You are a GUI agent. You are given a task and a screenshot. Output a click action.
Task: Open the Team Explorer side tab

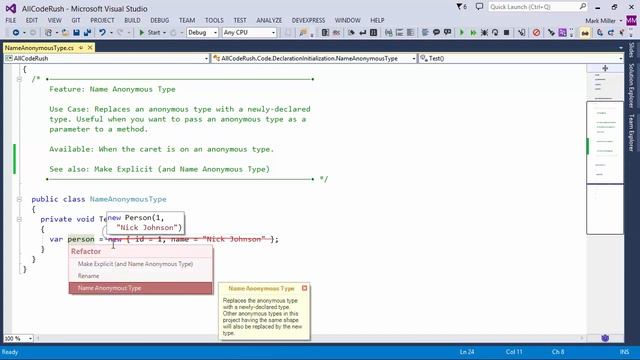[x=631, y=132]
